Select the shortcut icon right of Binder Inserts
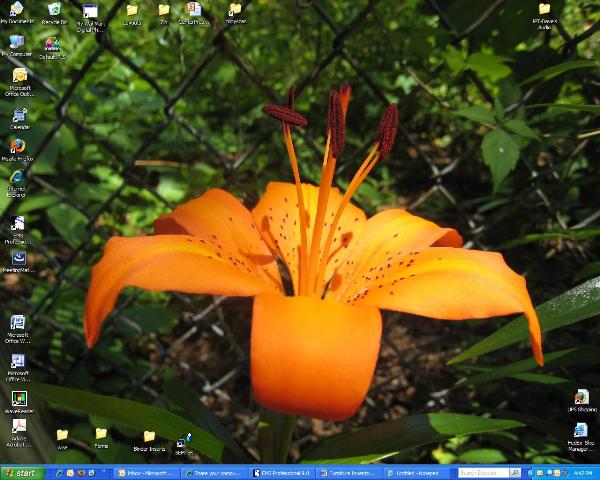The height and width of the screenshot is (480, 600). [x=184, y=444]
